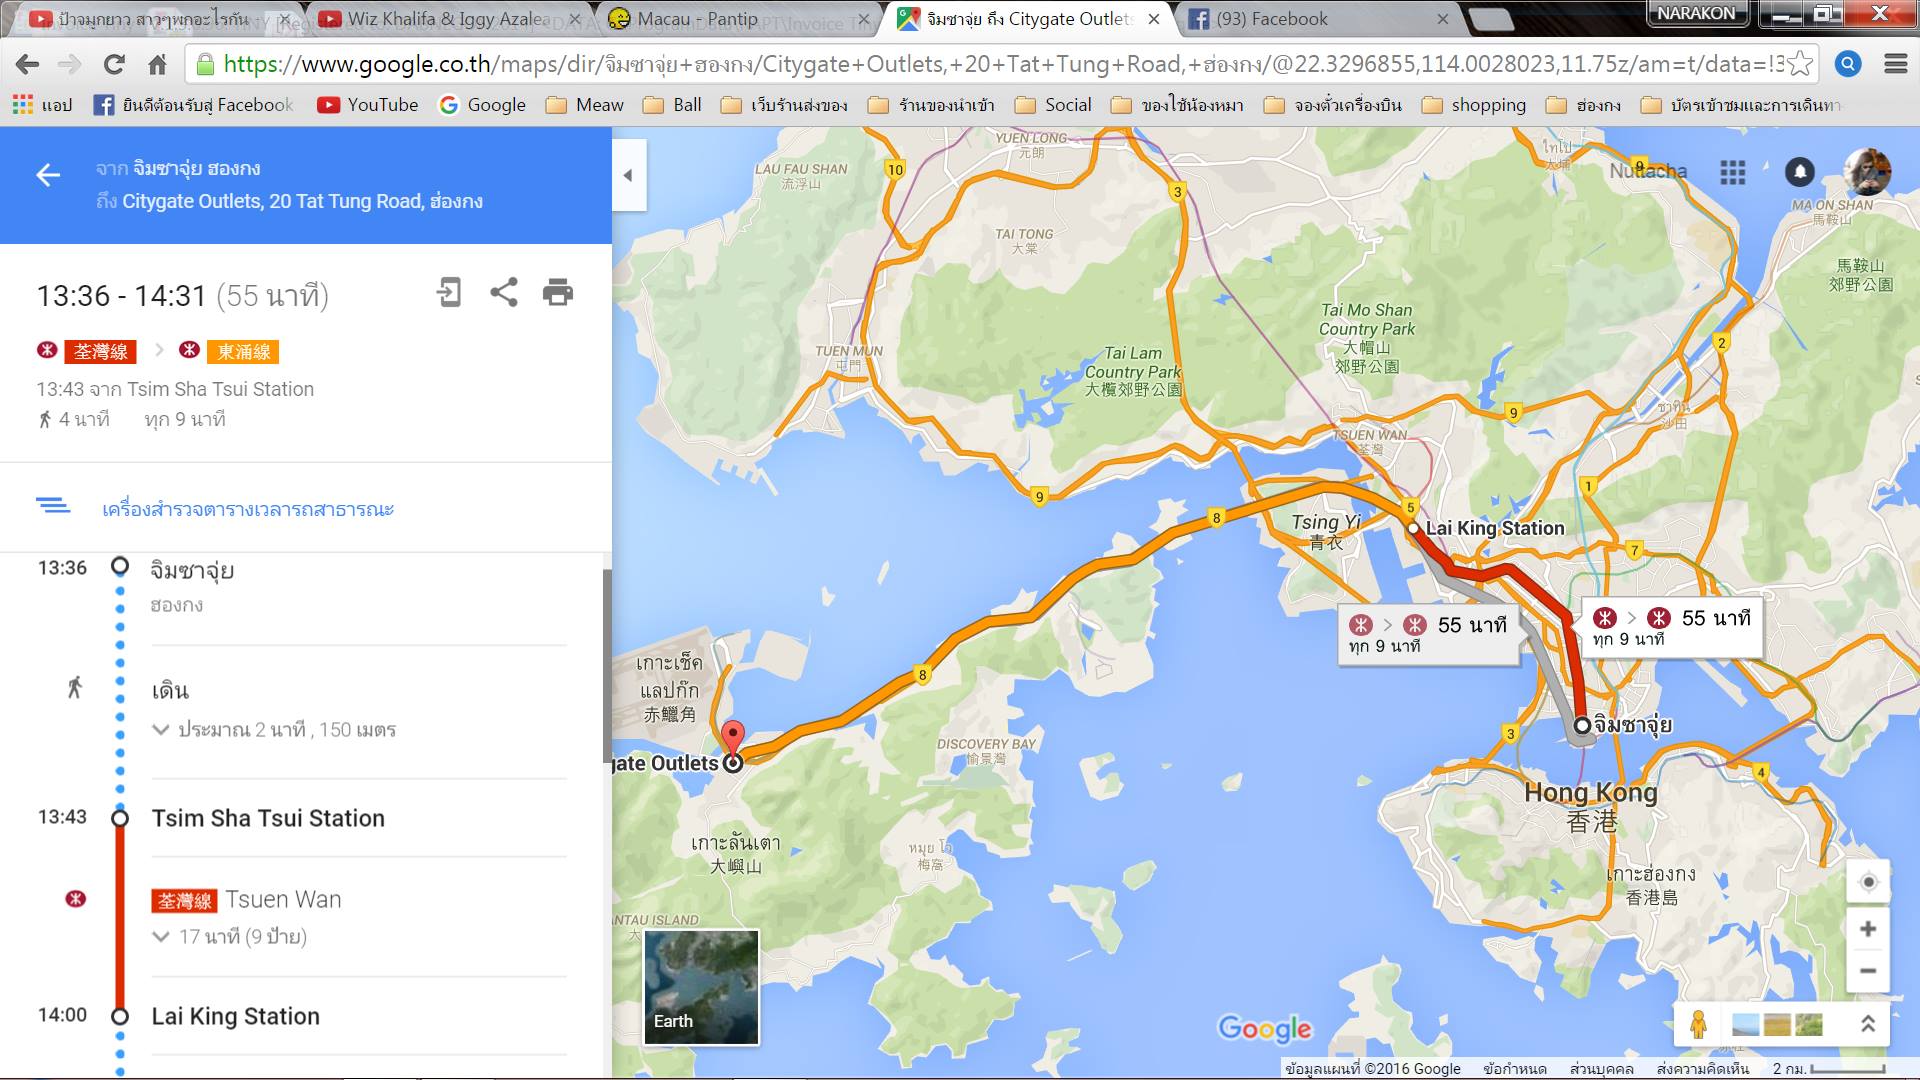Open the apps shortcut in bookmarks bar

click(42, 105)
